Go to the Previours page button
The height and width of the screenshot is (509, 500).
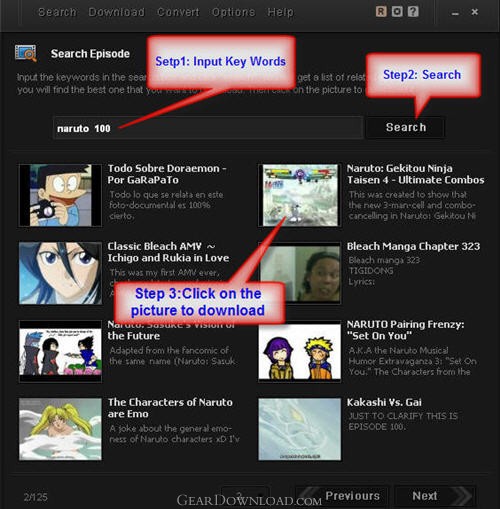pos(343,496)
